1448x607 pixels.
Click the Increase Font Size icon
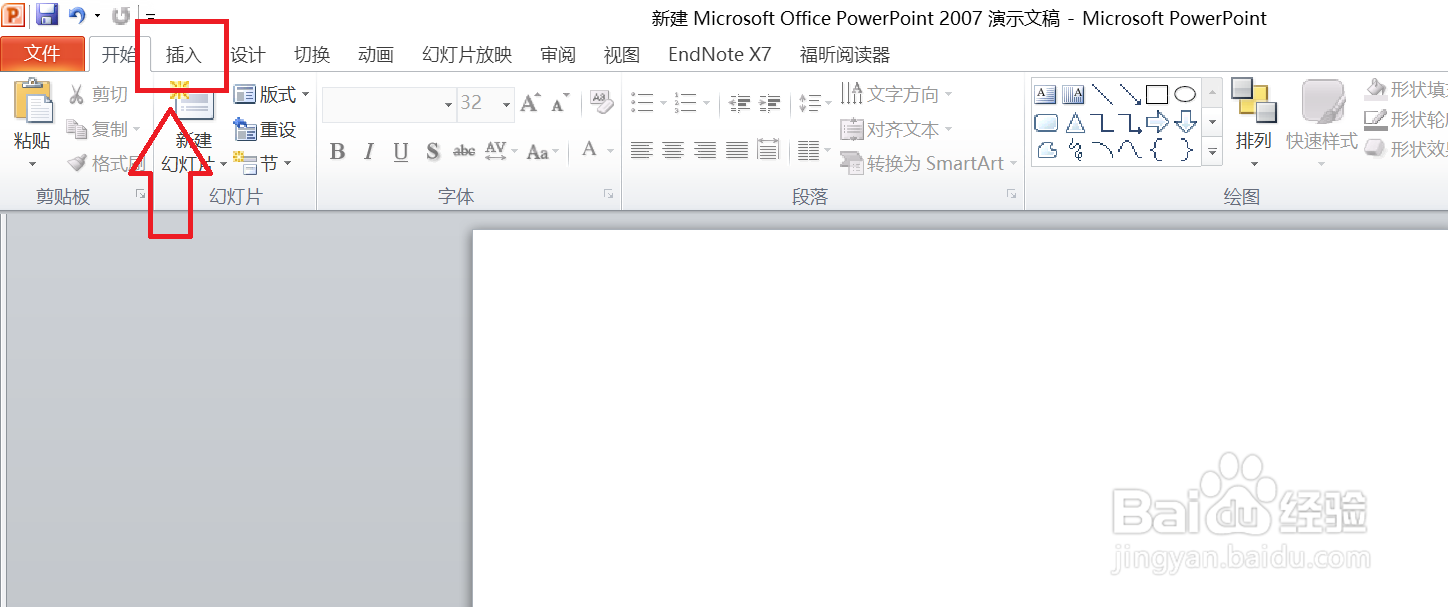click(530, 102)
